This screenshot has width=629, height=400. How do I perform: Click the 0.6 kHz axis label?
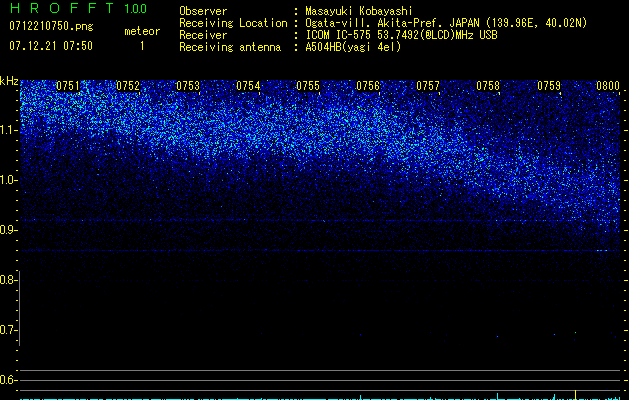pyautogui.click(x=7, y=380)
